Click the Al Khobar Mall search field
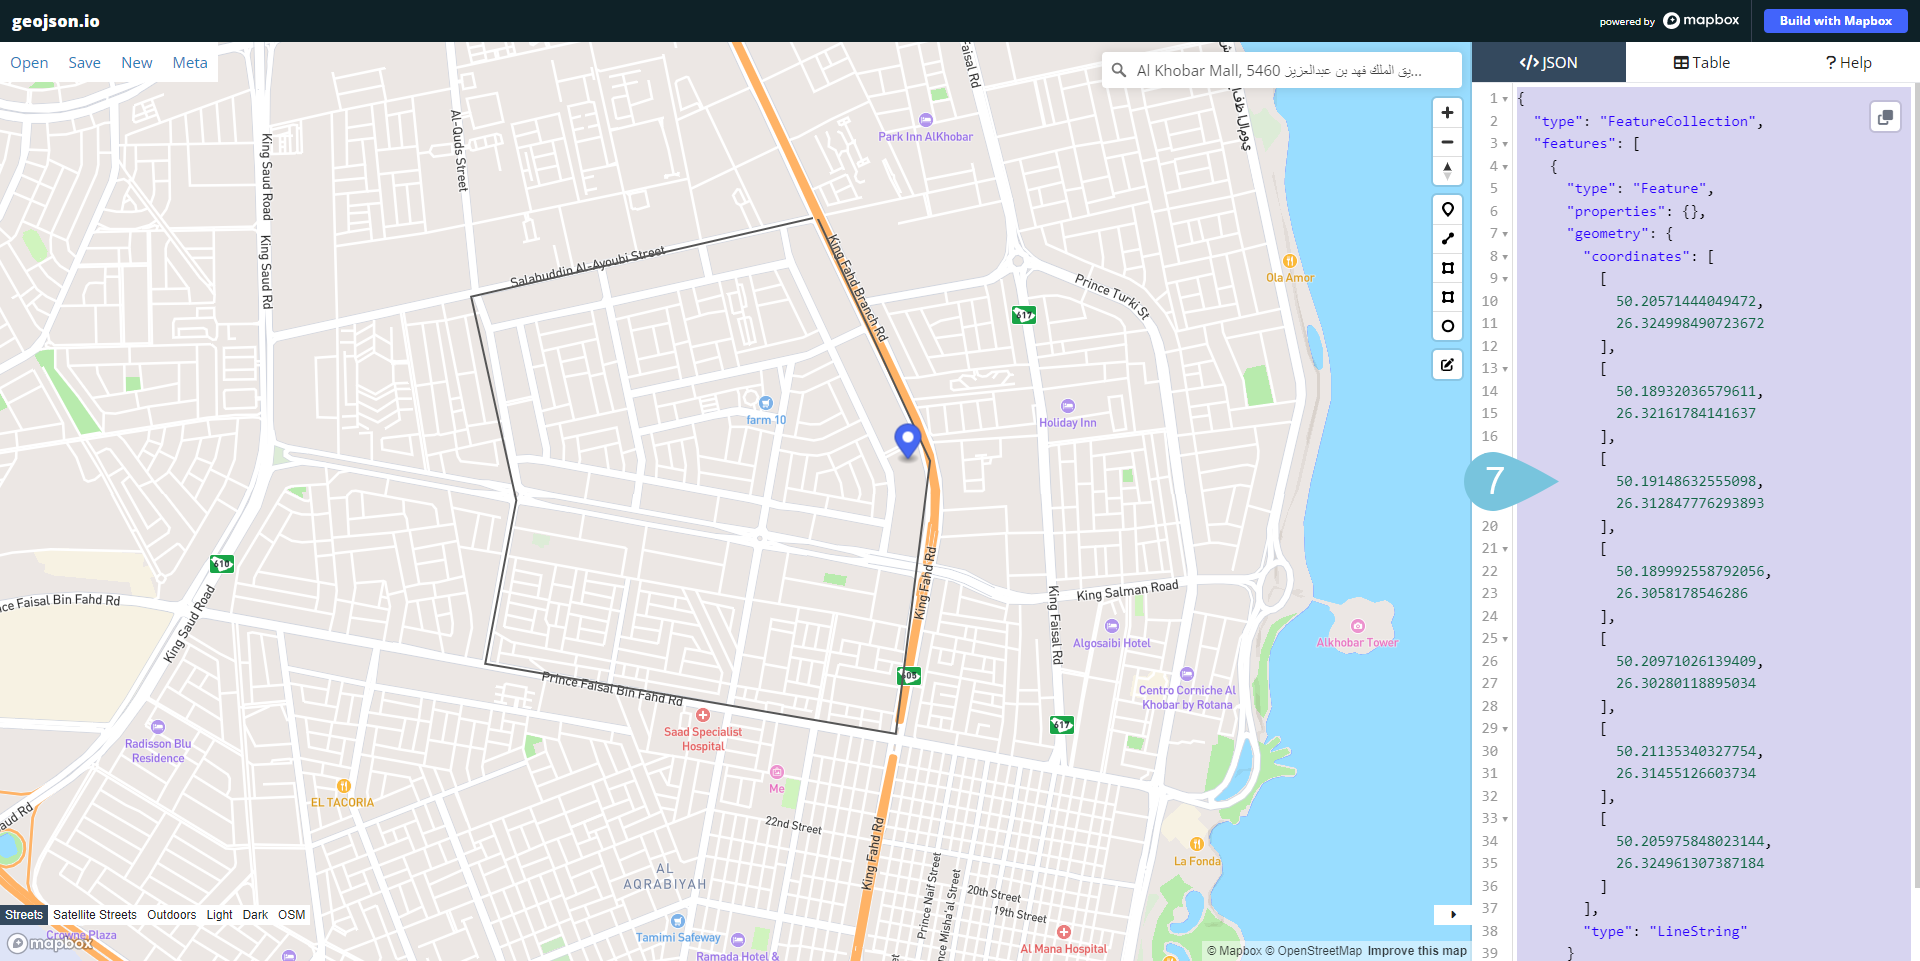Image resolution: width=1920 pixels, height=961 pixels. tap(1280, 70)
